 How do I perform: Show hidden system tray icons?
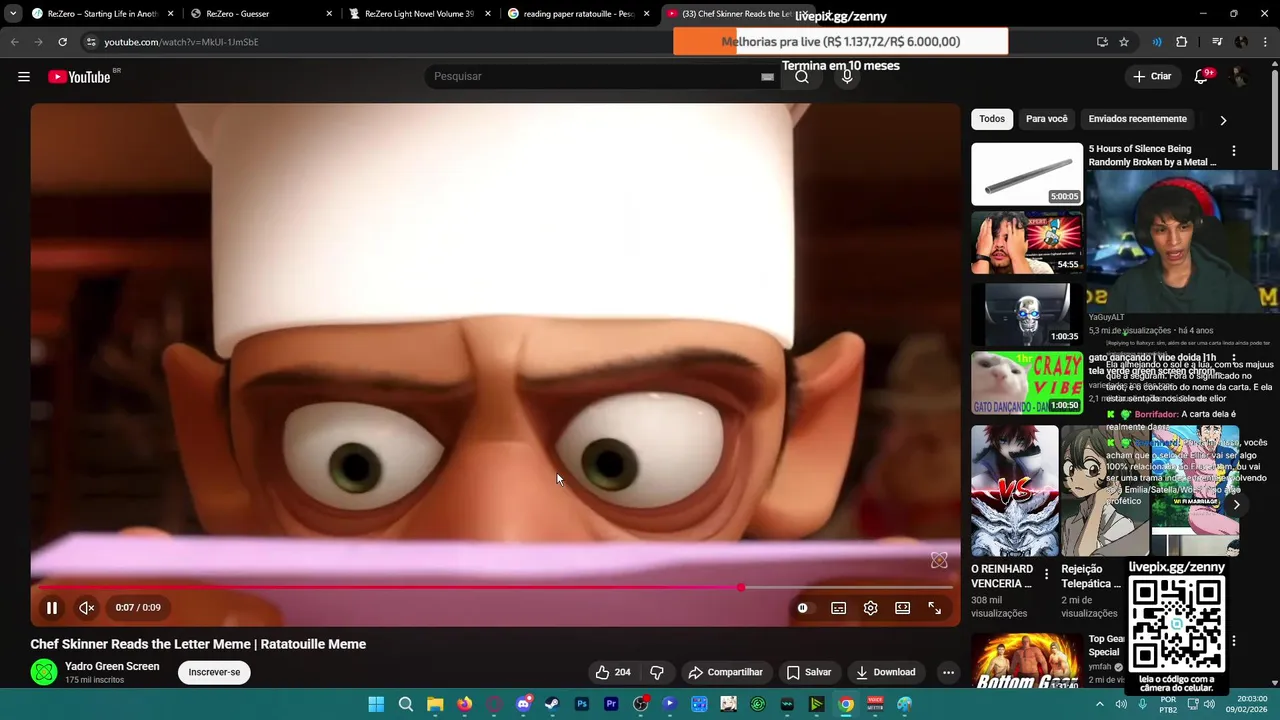tap(1100, 704)
